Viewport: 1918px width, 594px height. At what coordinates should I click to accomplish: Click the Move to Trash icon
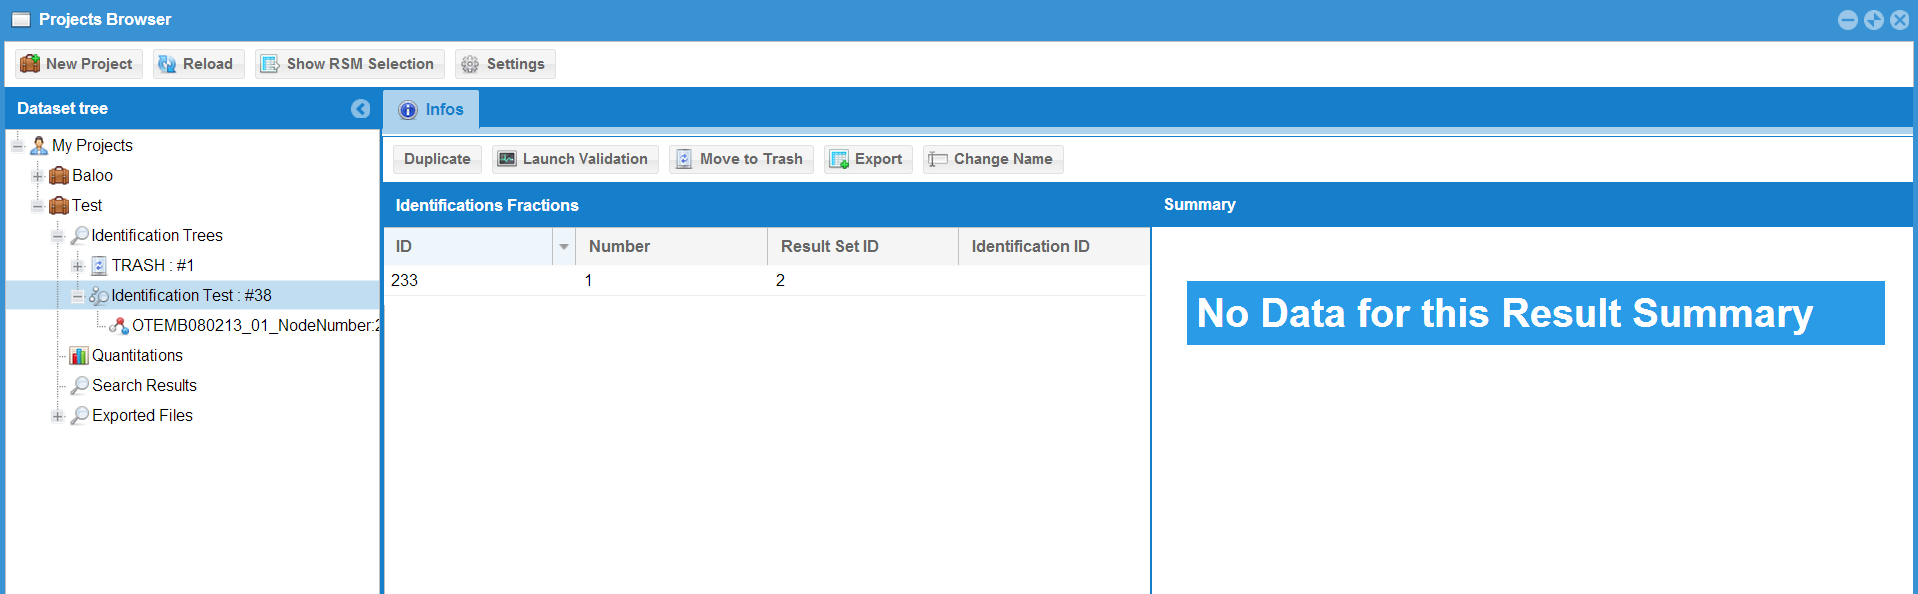pyautogui.click(x=684, y=159)
